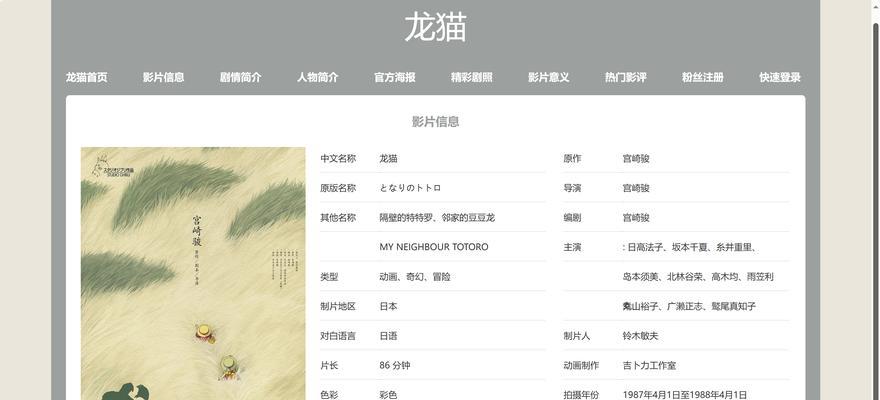Open the 龙猫首页 navigation link

point(86,77)
